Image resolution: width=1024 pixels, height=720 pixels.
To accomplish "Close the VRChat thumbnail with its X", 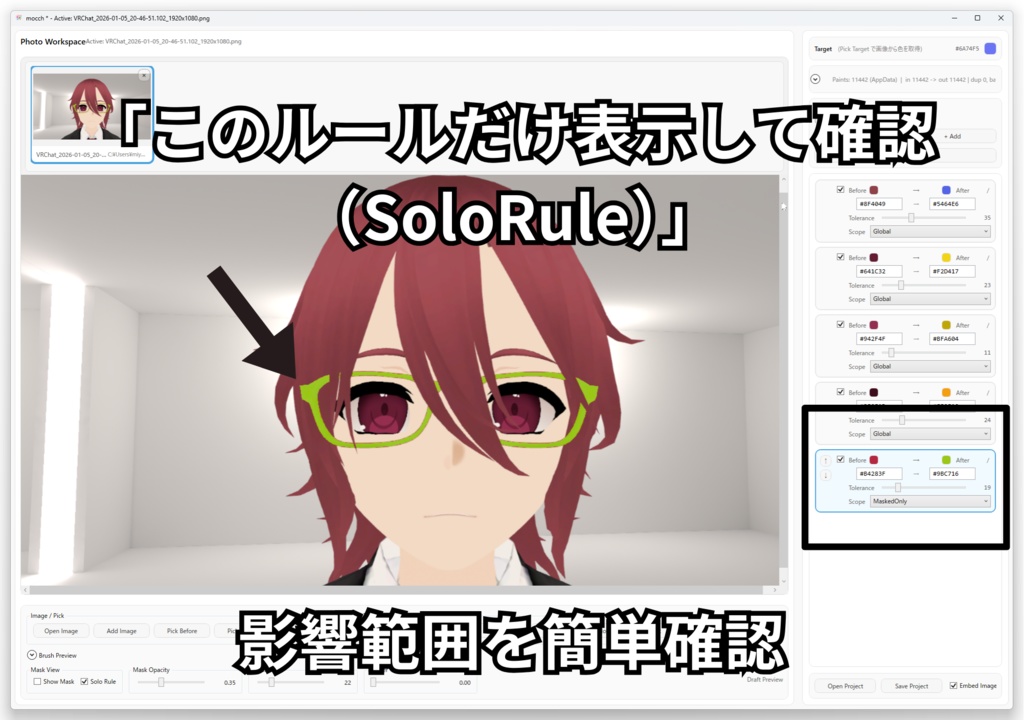I will [x=144, y=75].
